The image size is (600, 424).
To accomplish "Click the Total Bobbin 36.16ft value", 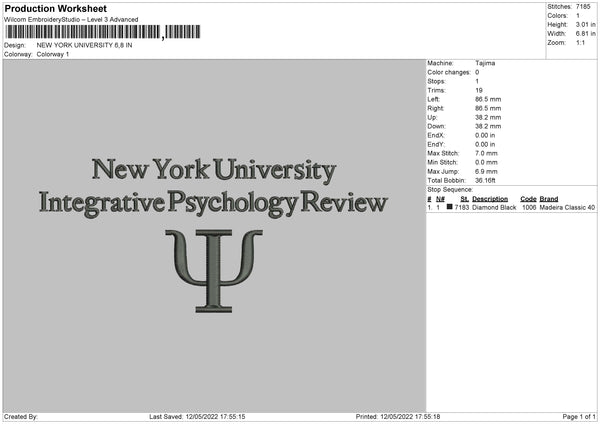I will [486, 181].
